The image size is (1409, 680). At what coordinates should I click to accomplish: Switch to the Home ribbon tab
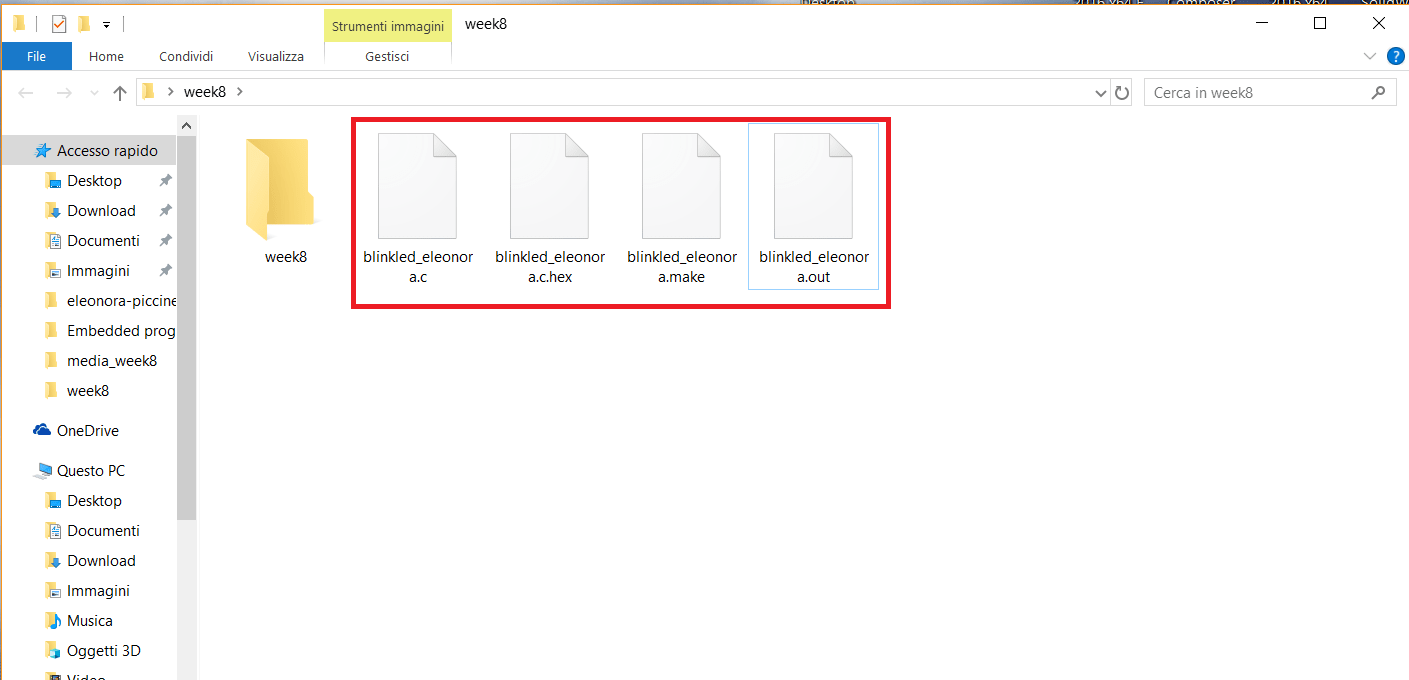coord(106,57)
